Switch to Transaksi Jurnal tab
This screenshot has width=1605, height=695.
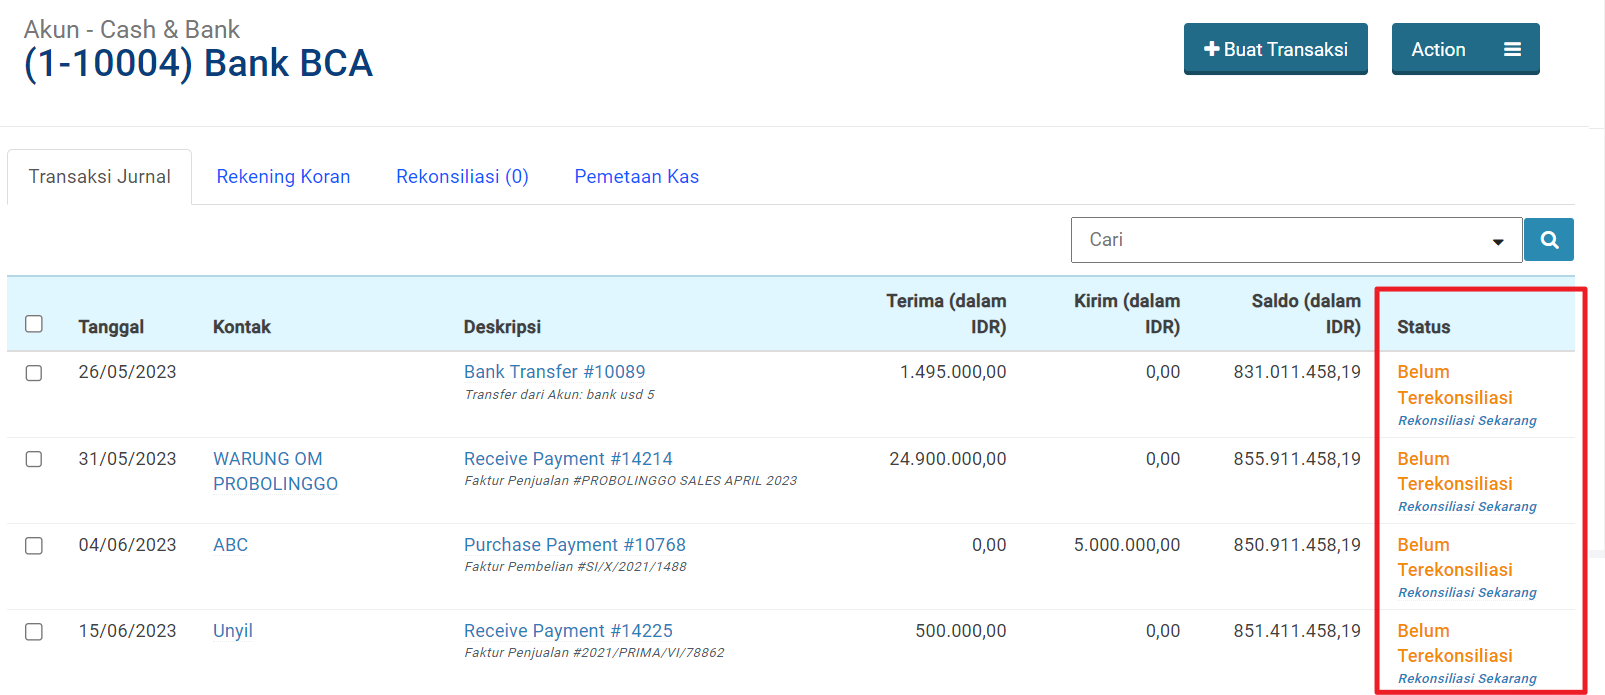[100, 177]
